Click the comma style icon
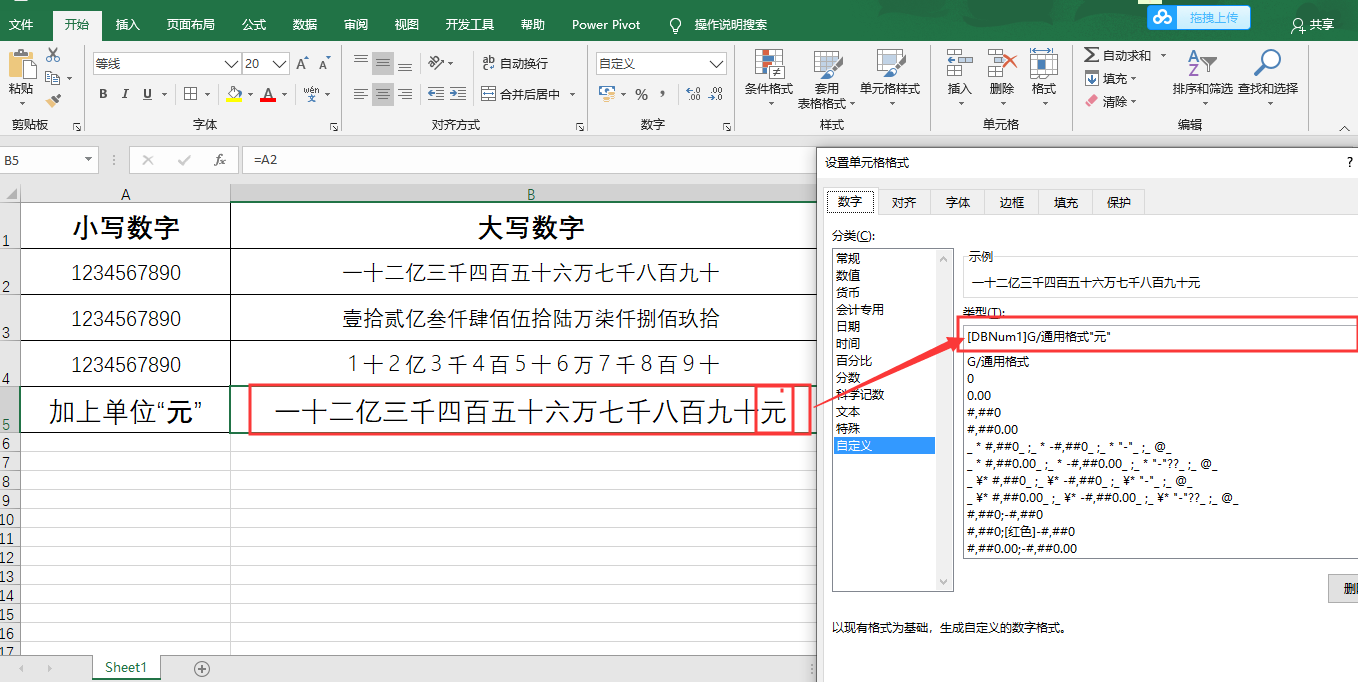The height and width of the screenshot is (682, 1358). click(x=663, y=94)
